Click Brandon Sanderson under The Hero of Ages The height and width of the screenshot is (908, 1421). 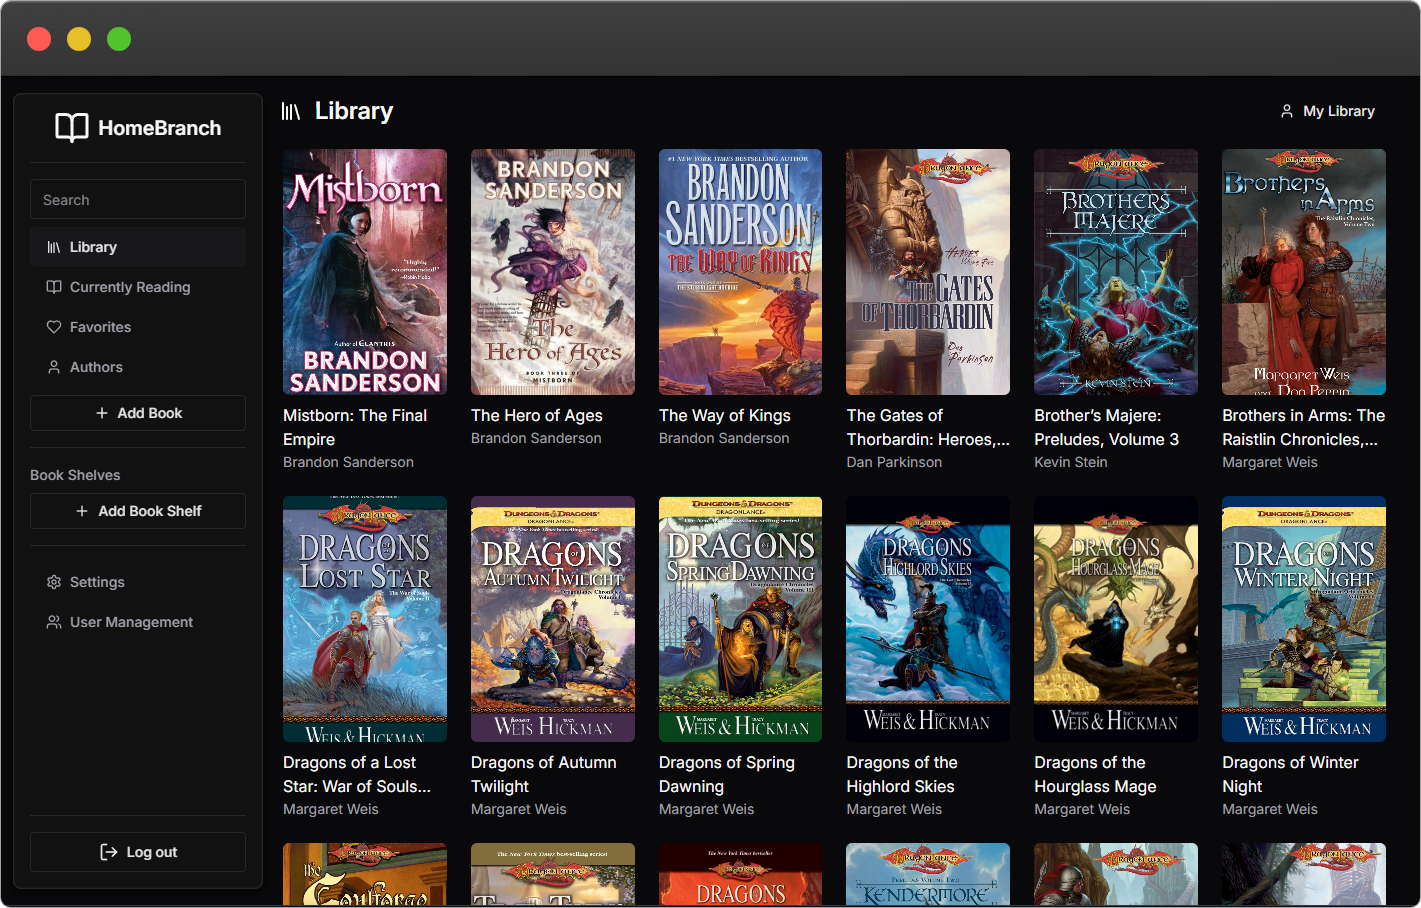pos(536,438)
